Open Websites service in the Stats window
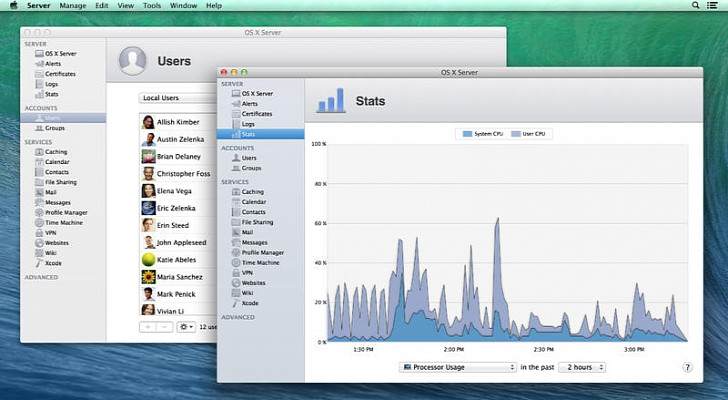Screen dimensions: 728x400 pos(254,282)
